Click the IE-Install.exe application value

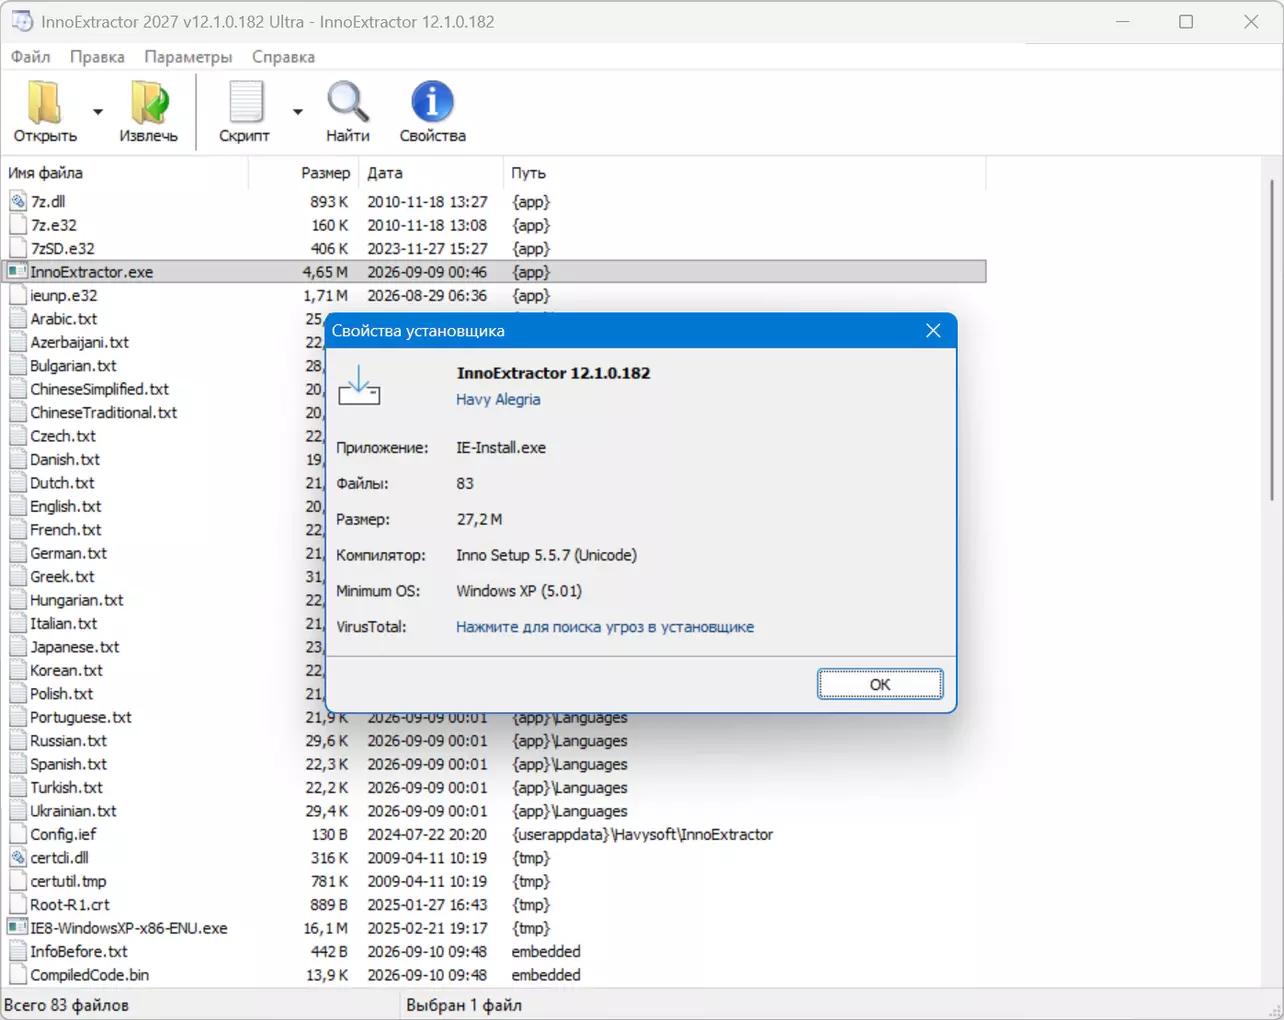tap(501, 448)
